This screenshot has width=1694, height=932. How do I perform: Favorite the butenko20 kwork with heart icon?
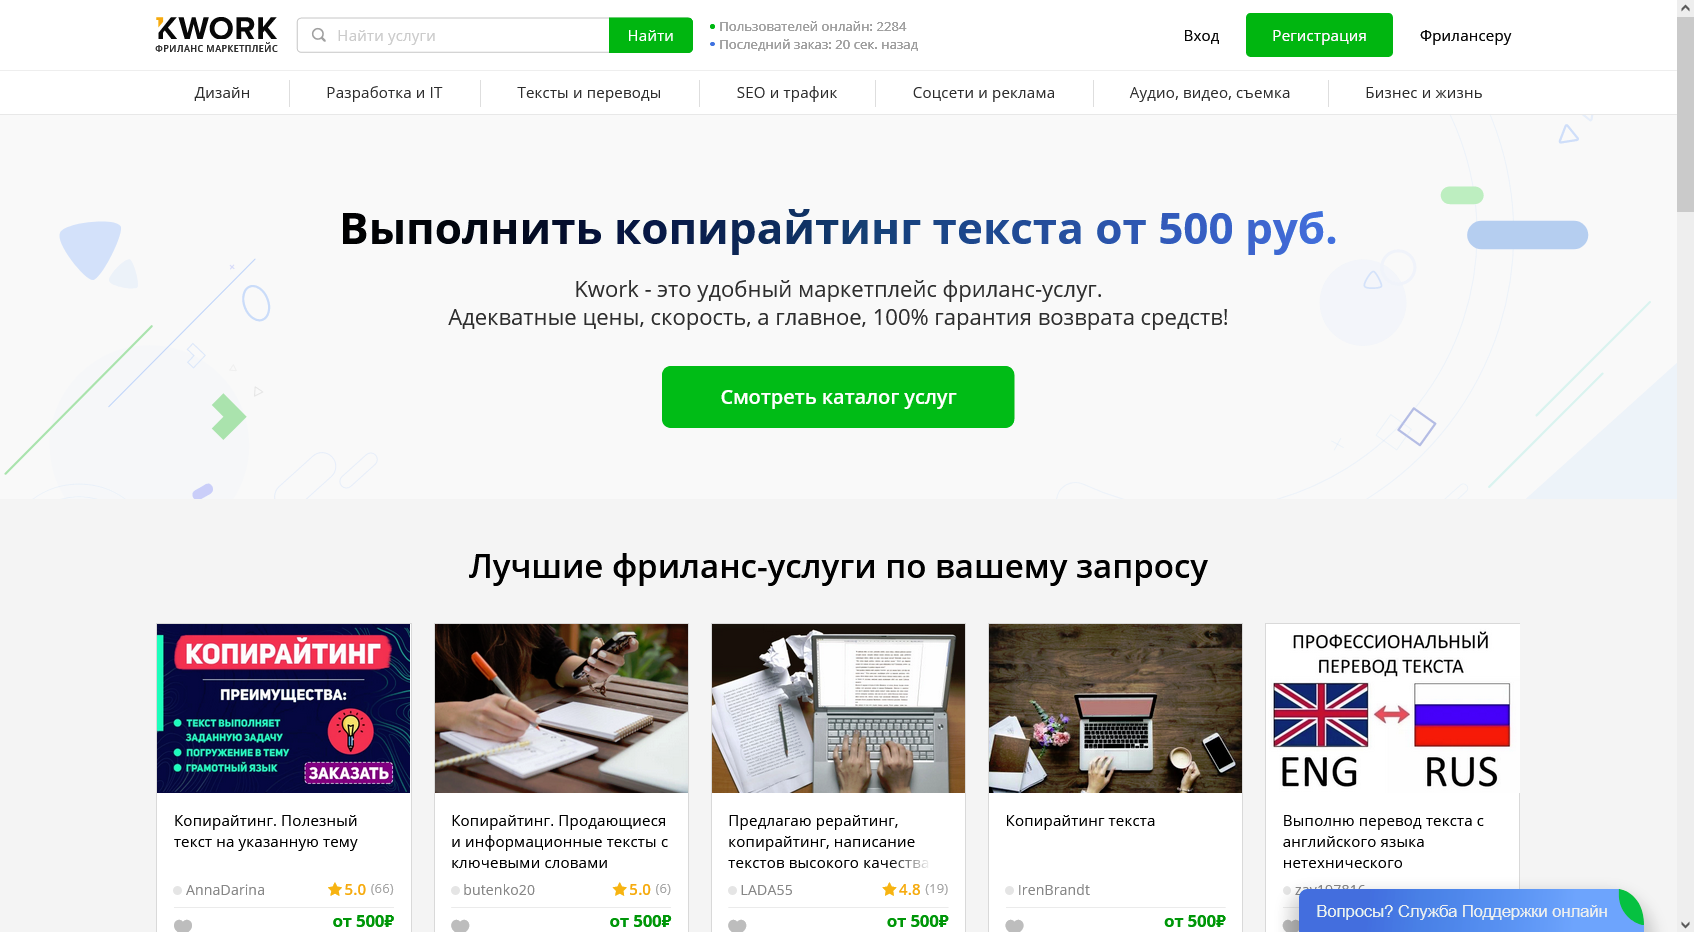pos(460,925)
